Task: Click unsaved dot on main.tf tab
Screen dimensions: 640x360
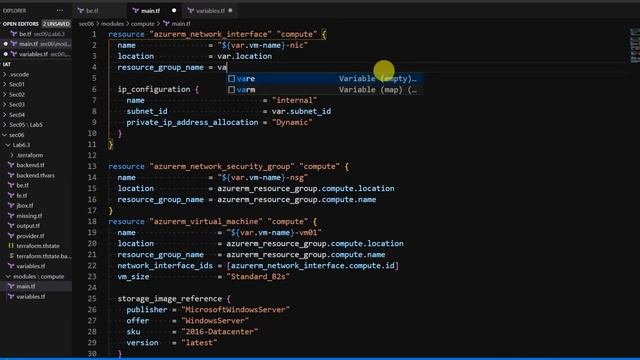Action: [x=174, y=11]
